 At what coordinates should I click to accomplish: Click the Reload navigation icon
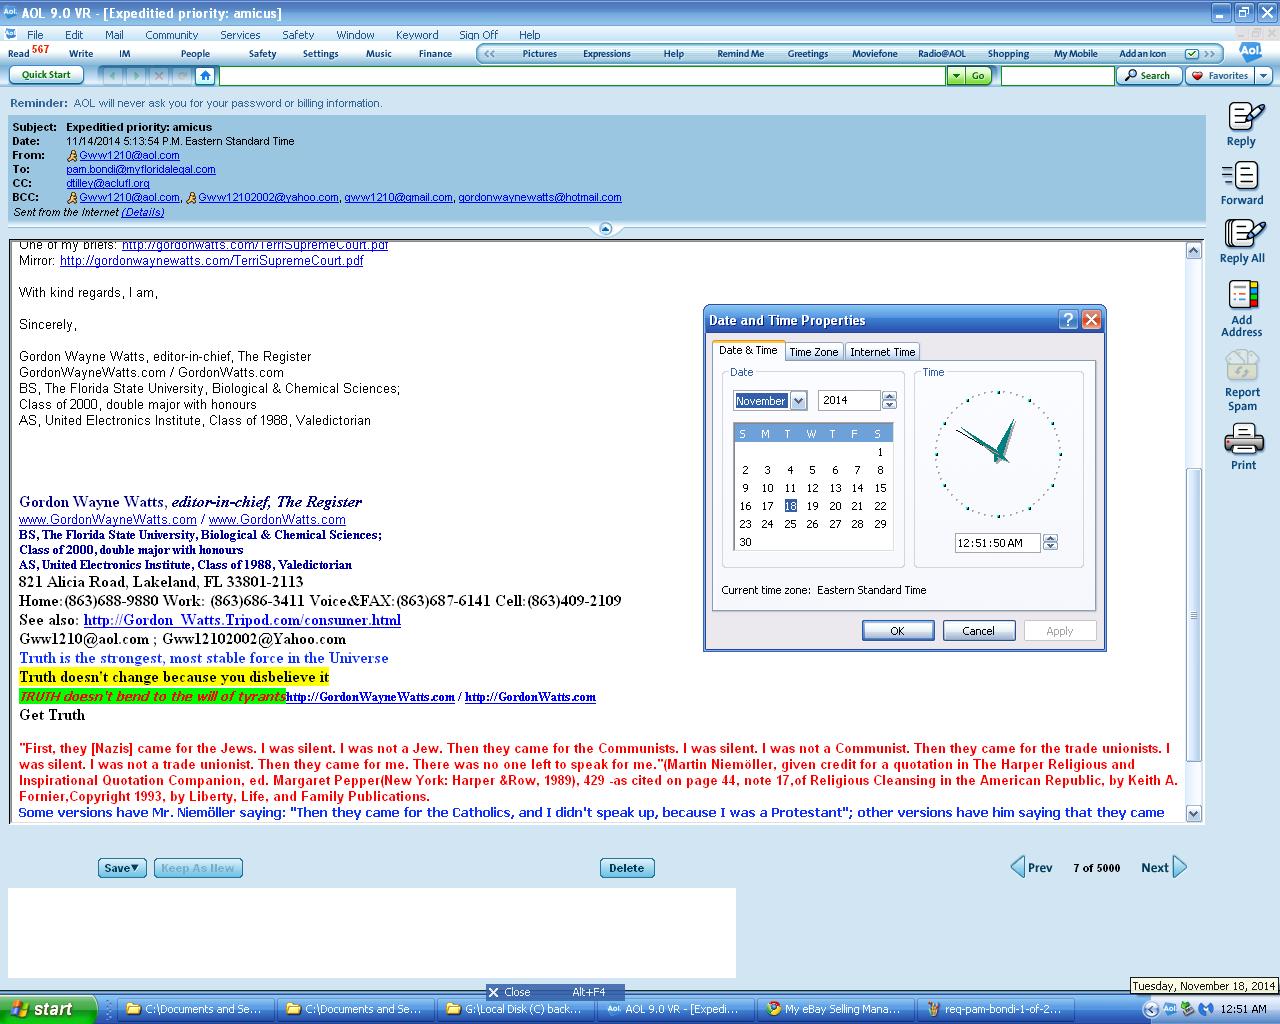coord(181,75)
